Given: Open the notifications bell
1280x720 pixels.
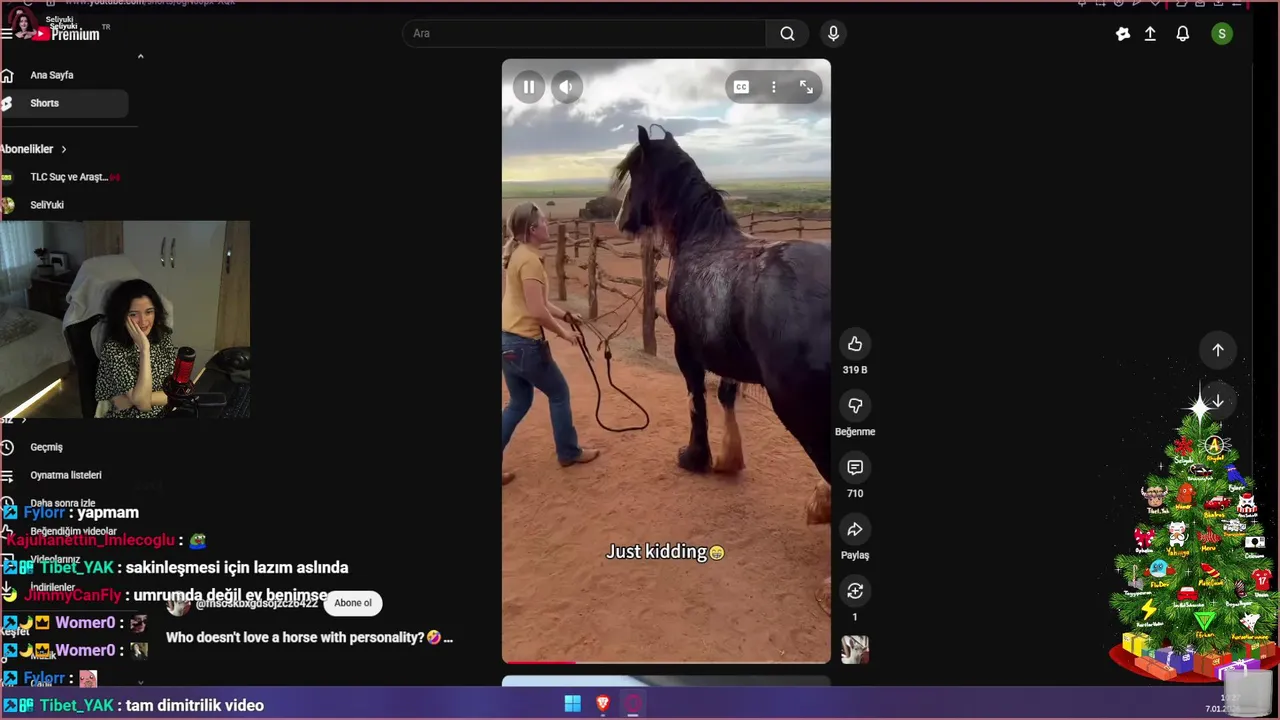Looking at the screenshot, I should tap(1183, 34).
